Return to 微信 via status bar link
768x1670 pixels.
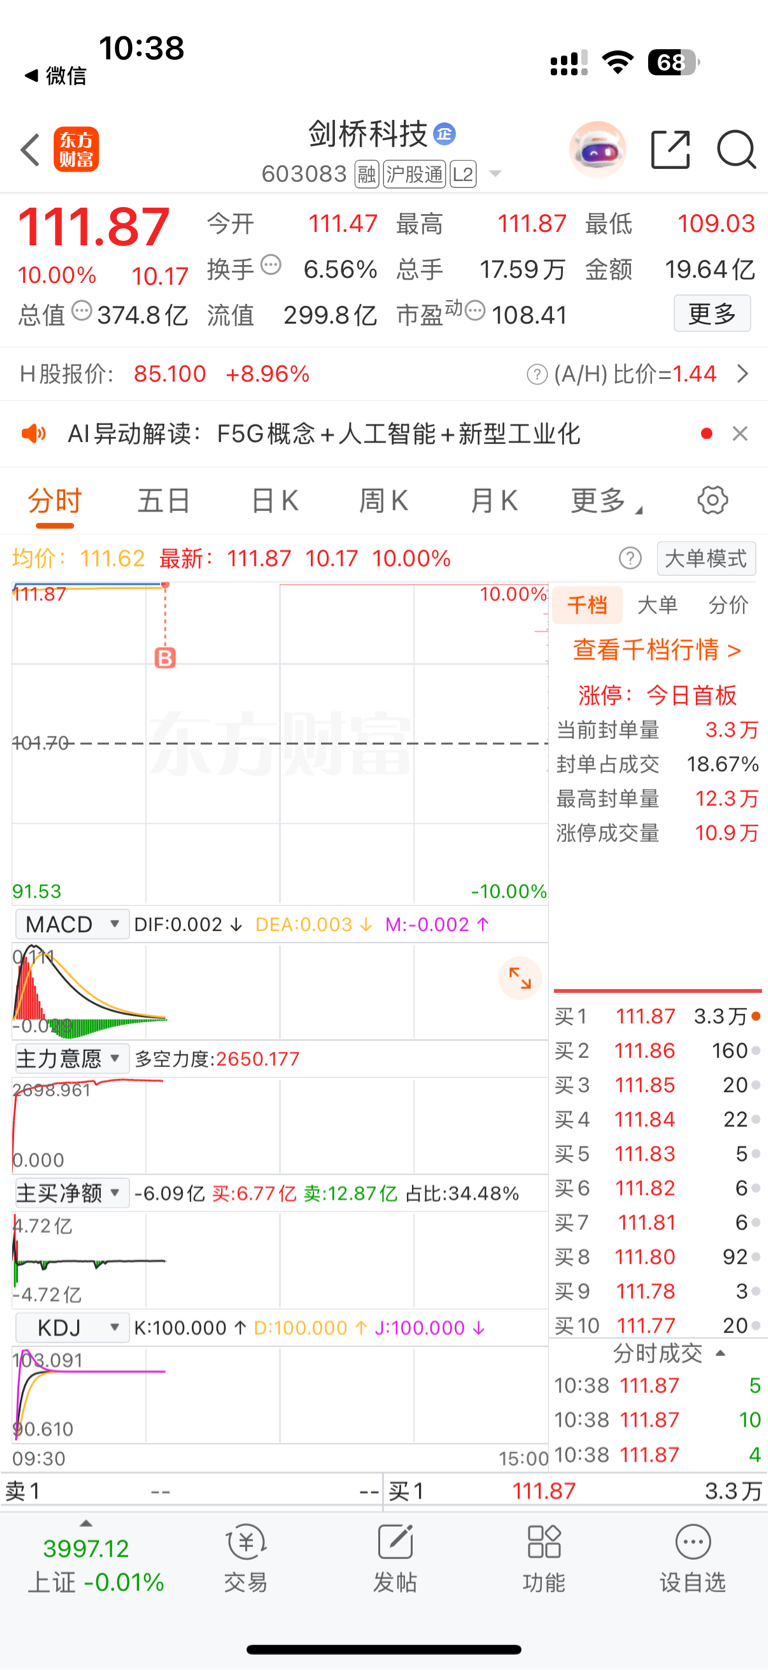(x=55, y=76)
